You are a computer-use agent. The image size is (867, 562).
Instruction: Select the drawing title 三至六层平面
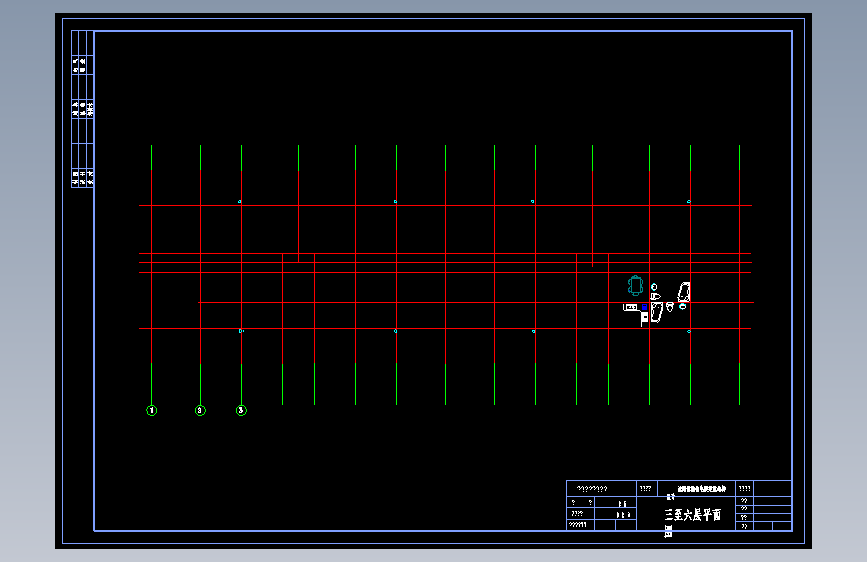pos(693,515)
